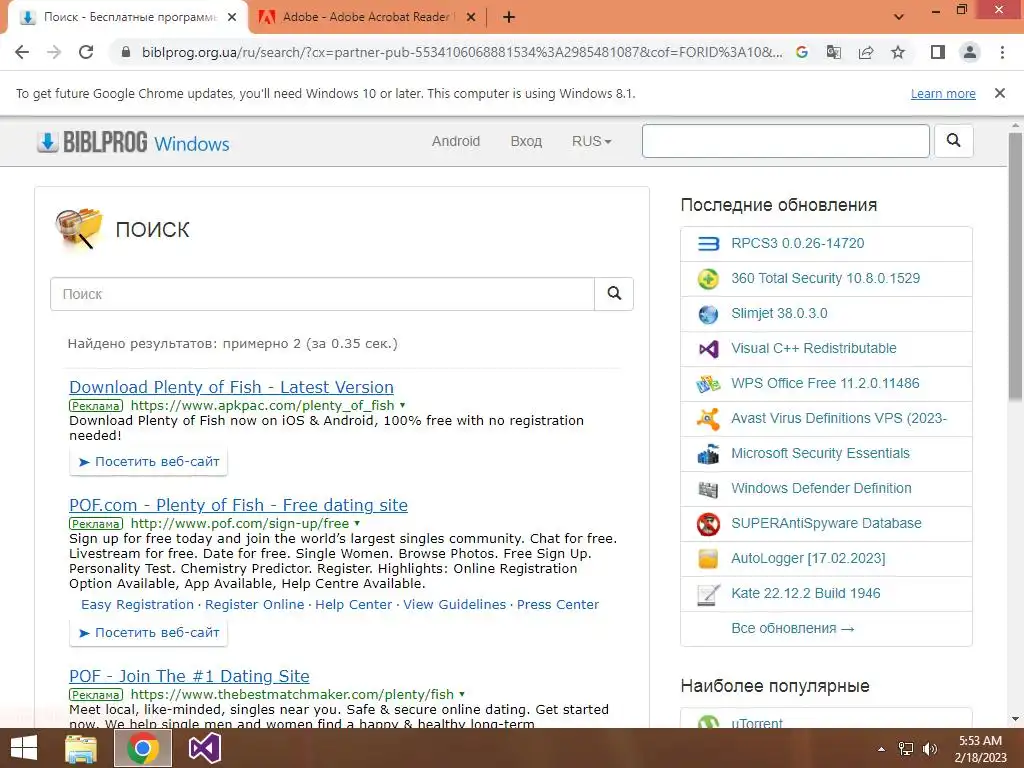
Task: Bookmark this page with star
Action: (898, 52)
